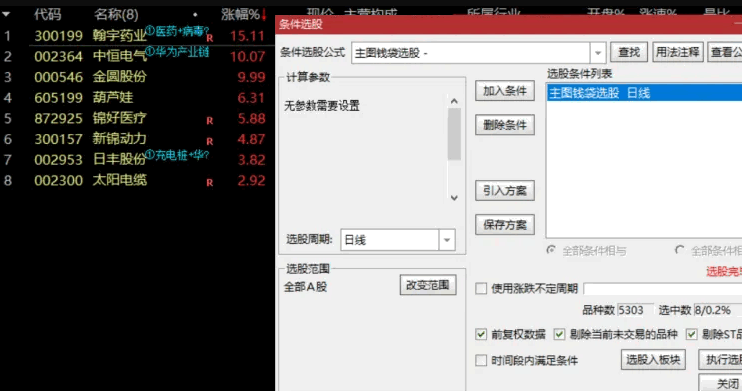Select 主图钱袋选股 日线 in condition list
The height and width of the screenshot is (391, 742).
(x=644, y=93)
